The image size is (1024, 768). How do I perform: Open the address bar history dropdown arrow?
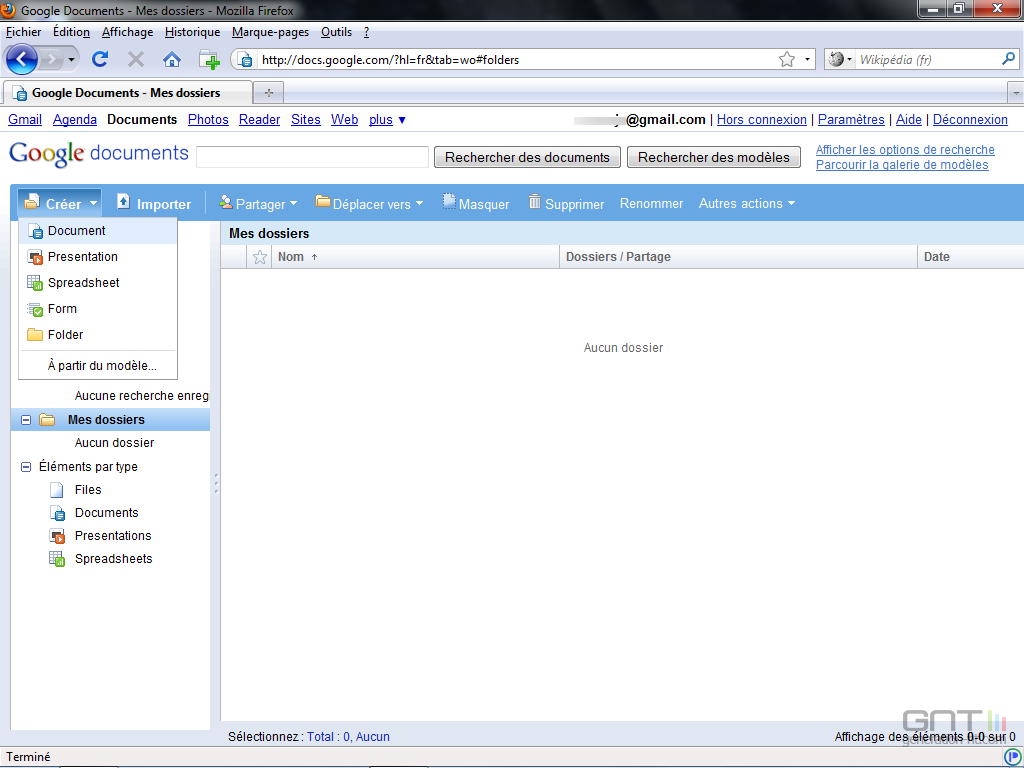click(x=807, y=59)
